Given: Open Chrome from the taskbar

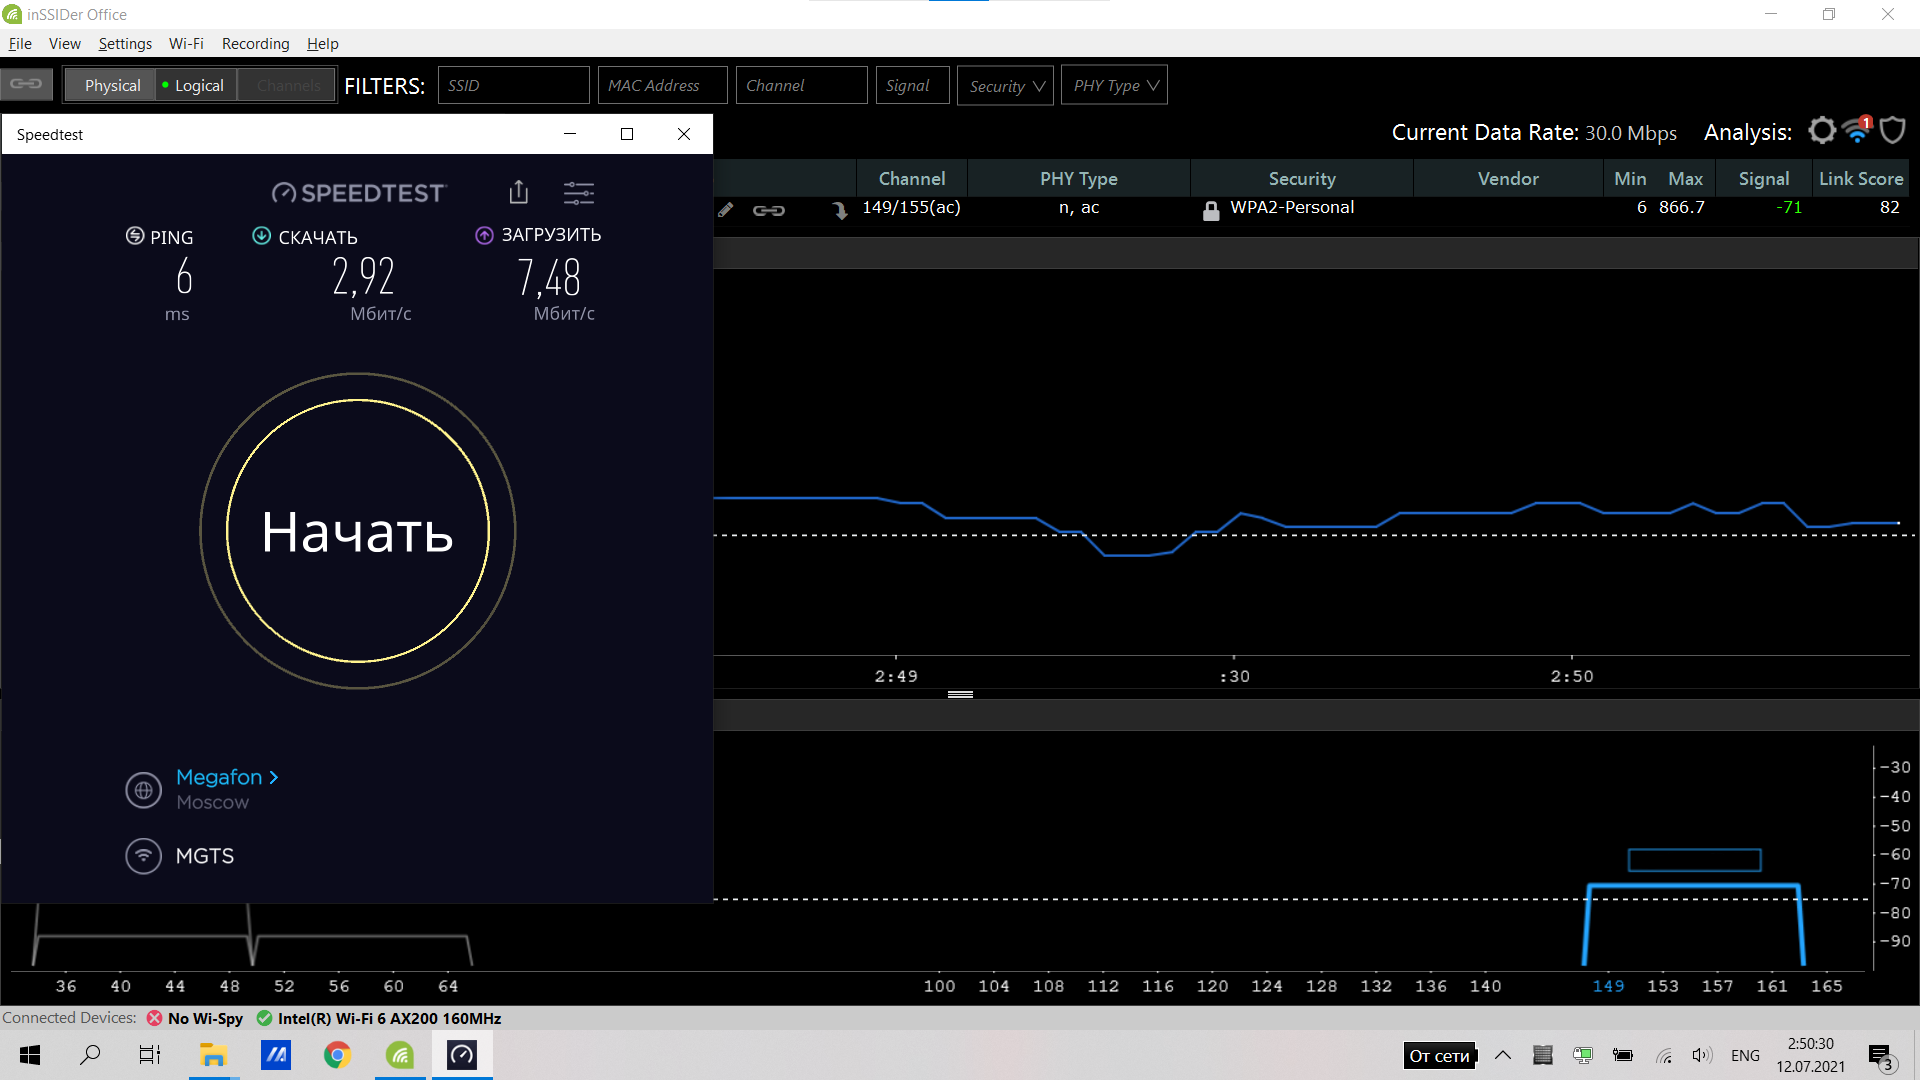Looking at the screenshot, I should tap(337, 1055).
